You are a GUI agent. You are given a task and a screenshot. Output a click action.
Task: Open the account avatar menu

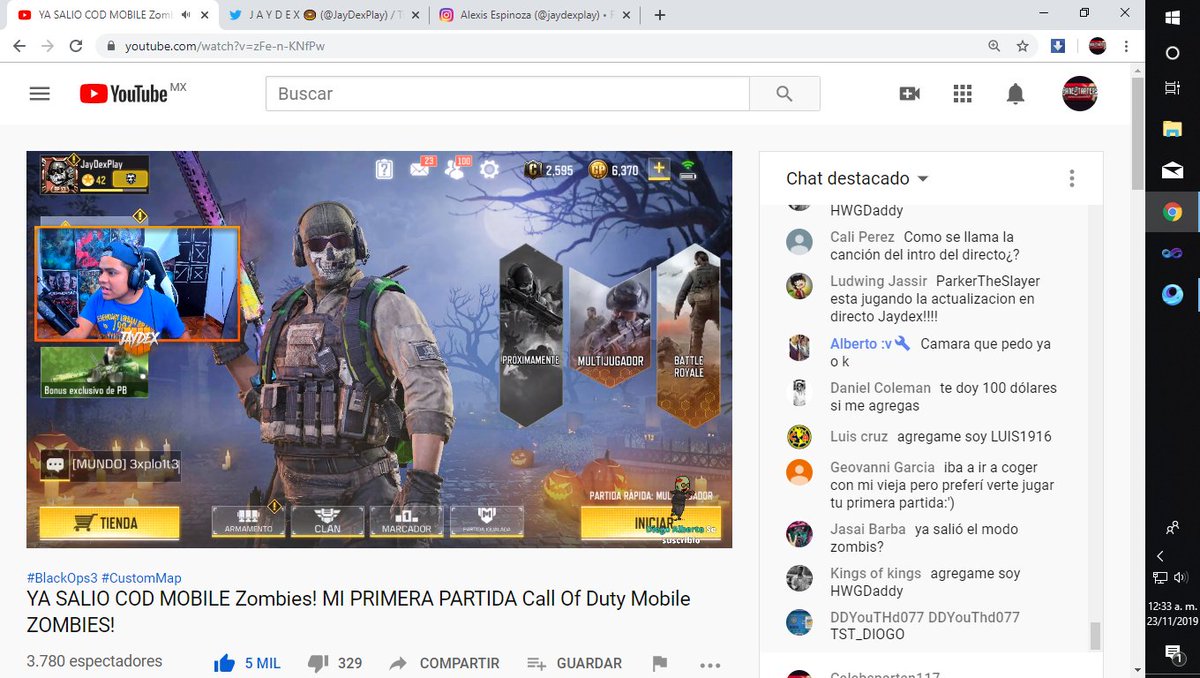point(1079,93)
